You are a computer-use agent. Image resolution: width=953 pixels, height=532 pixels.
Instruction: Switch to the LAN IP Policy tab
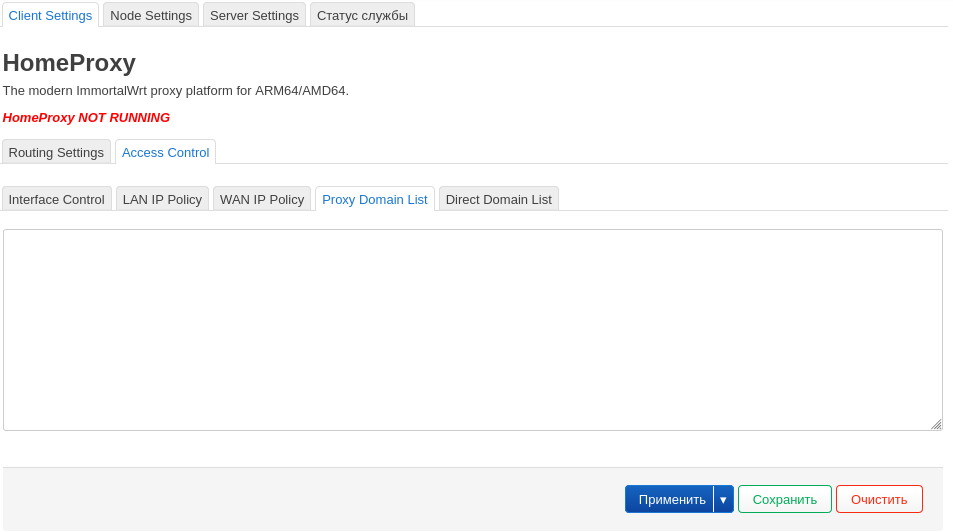tap(162, 199)
